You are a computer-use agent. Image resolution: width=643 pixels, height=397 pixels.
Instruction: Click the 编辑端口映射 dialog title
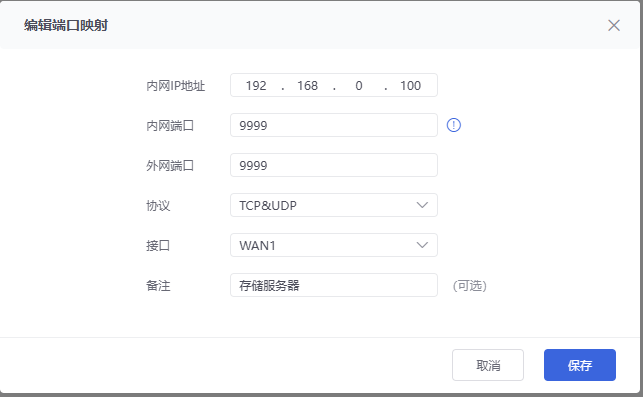click(66, 25)
